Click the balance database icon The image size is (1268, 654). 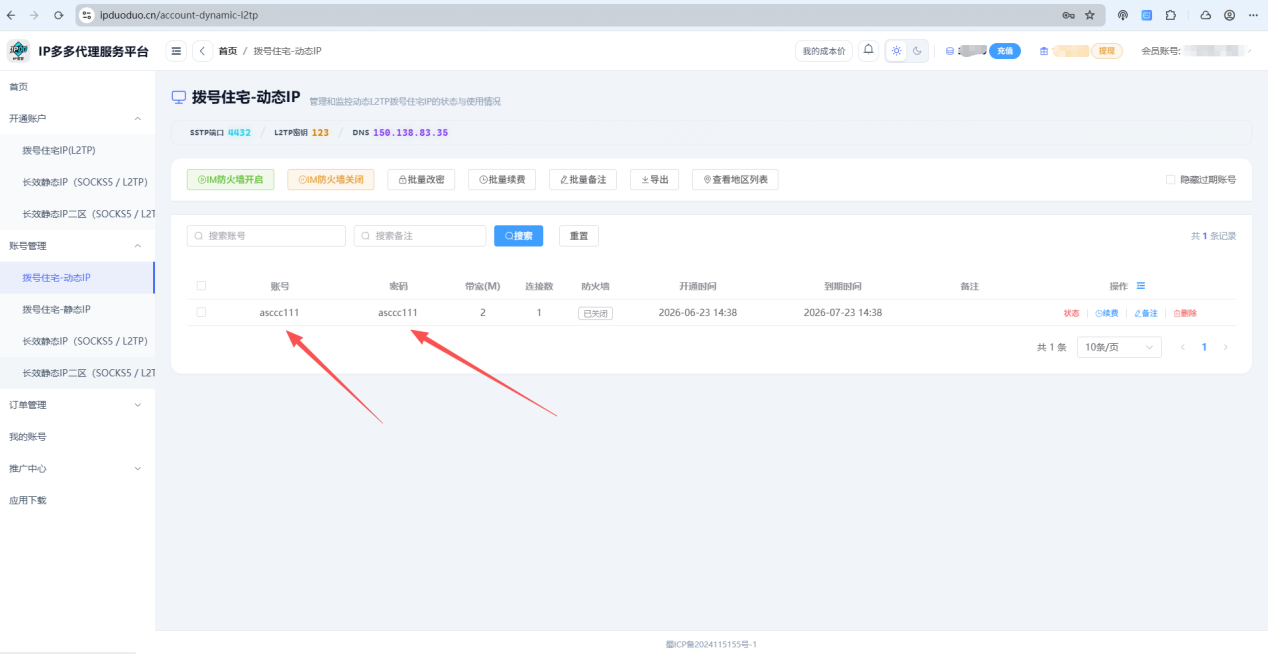(x=950, y=51)
